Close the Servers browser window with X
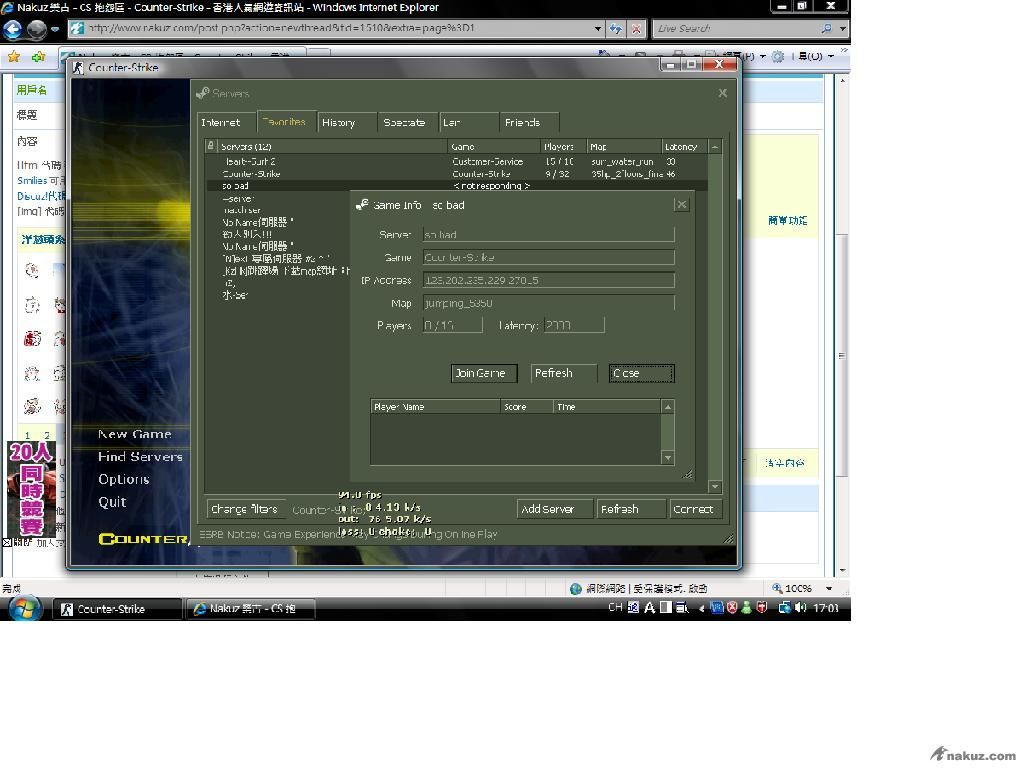 pos(722,93)
